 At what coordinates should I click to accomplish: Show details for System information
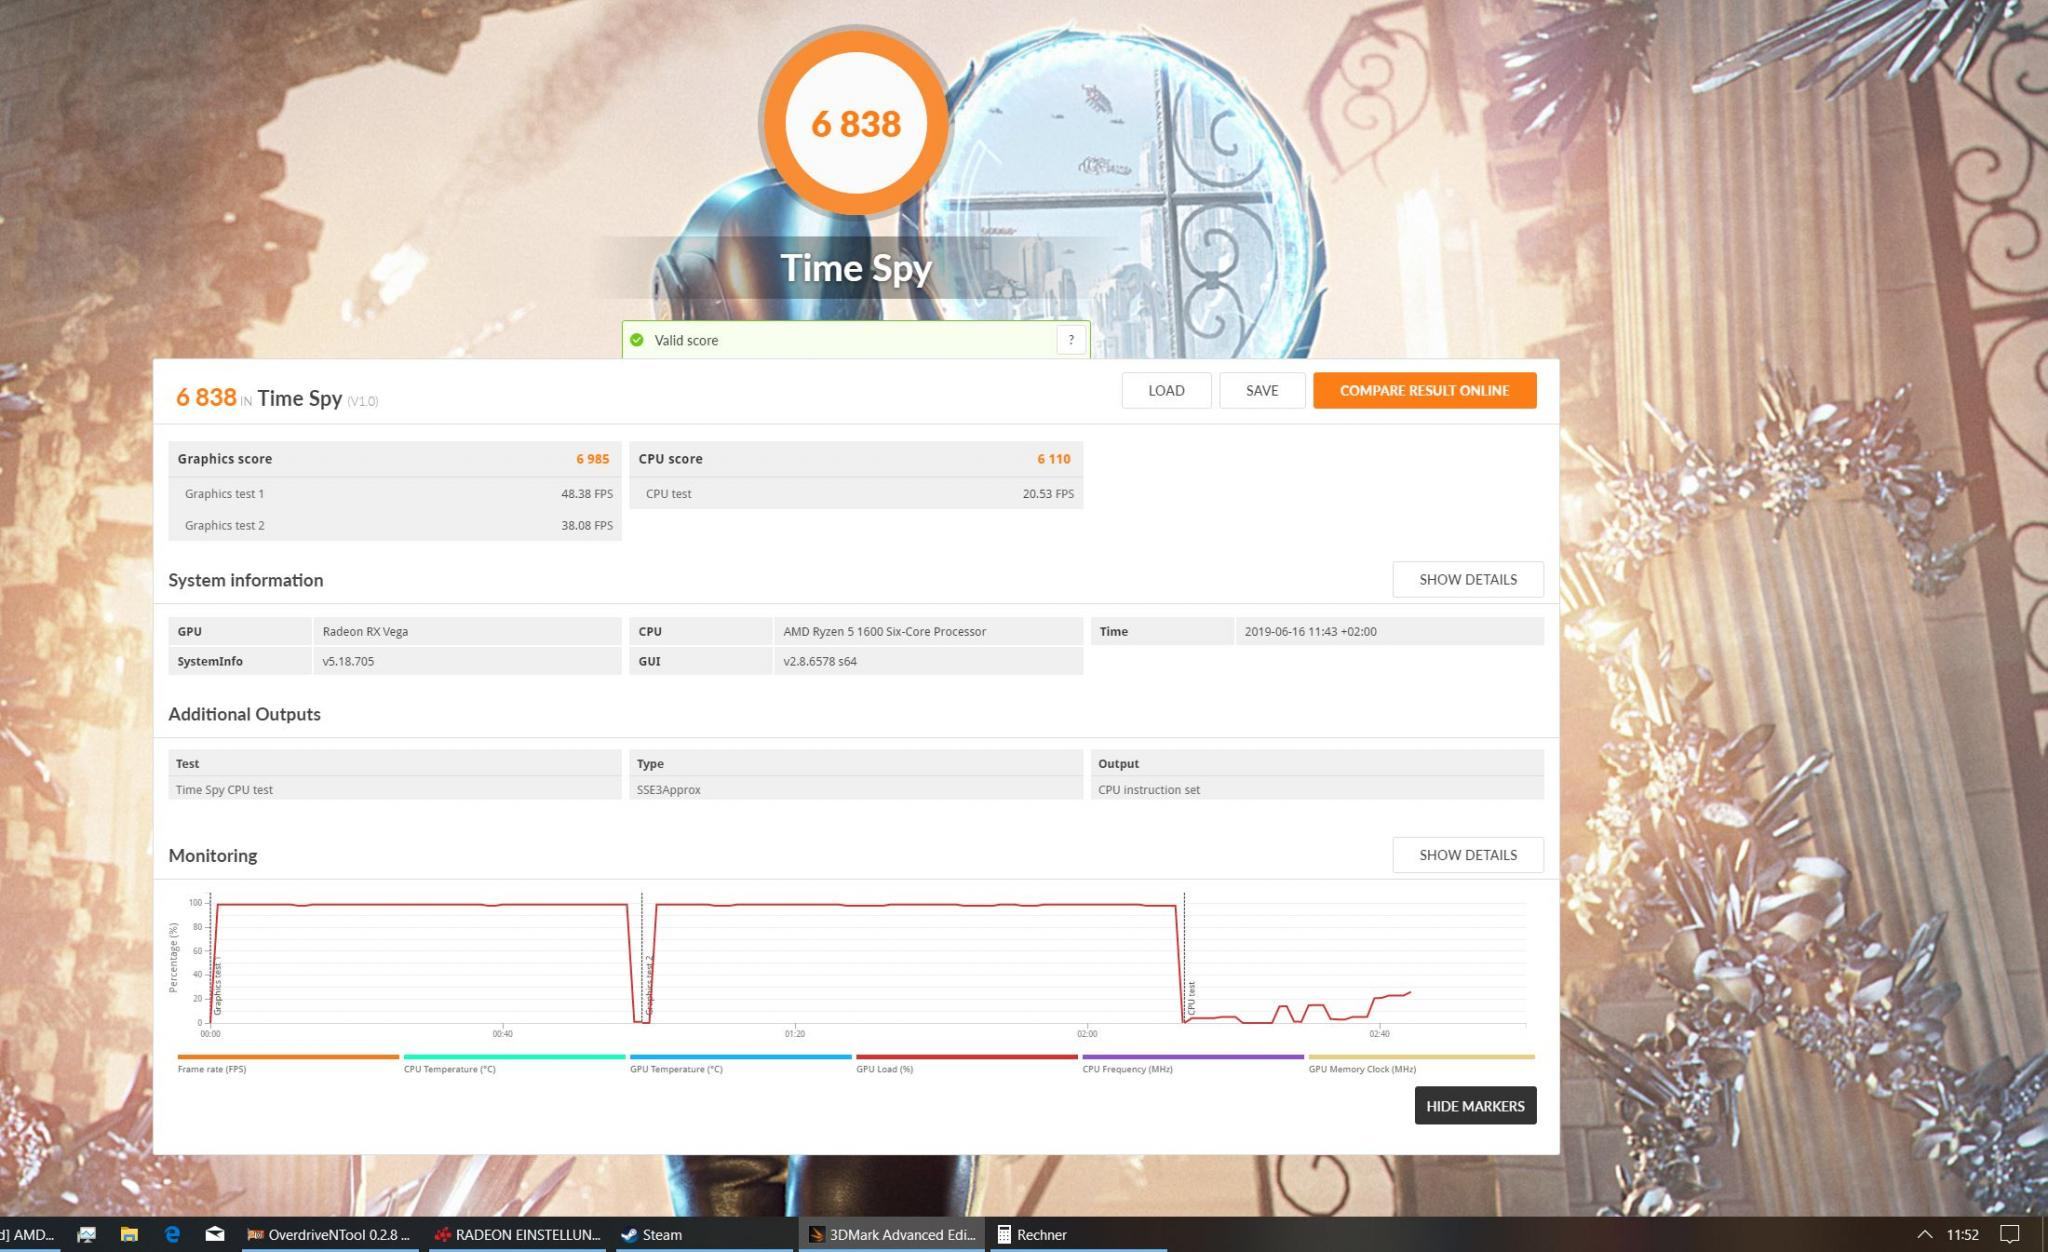(x=1467, y=579)
